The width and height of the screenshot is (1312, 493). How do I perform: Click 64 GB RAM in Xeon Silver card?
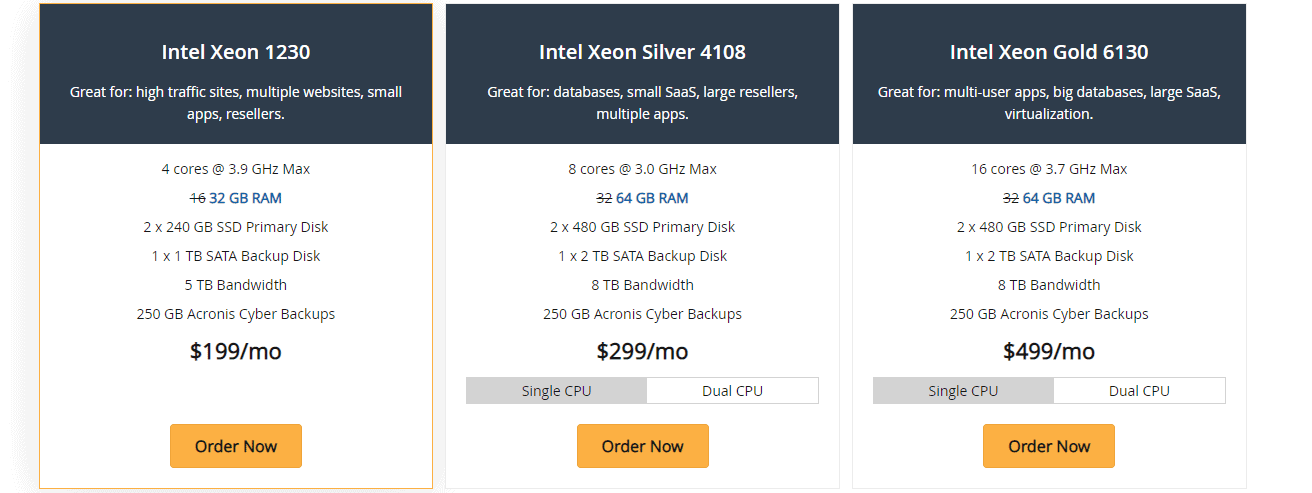[x=652, y=198]
